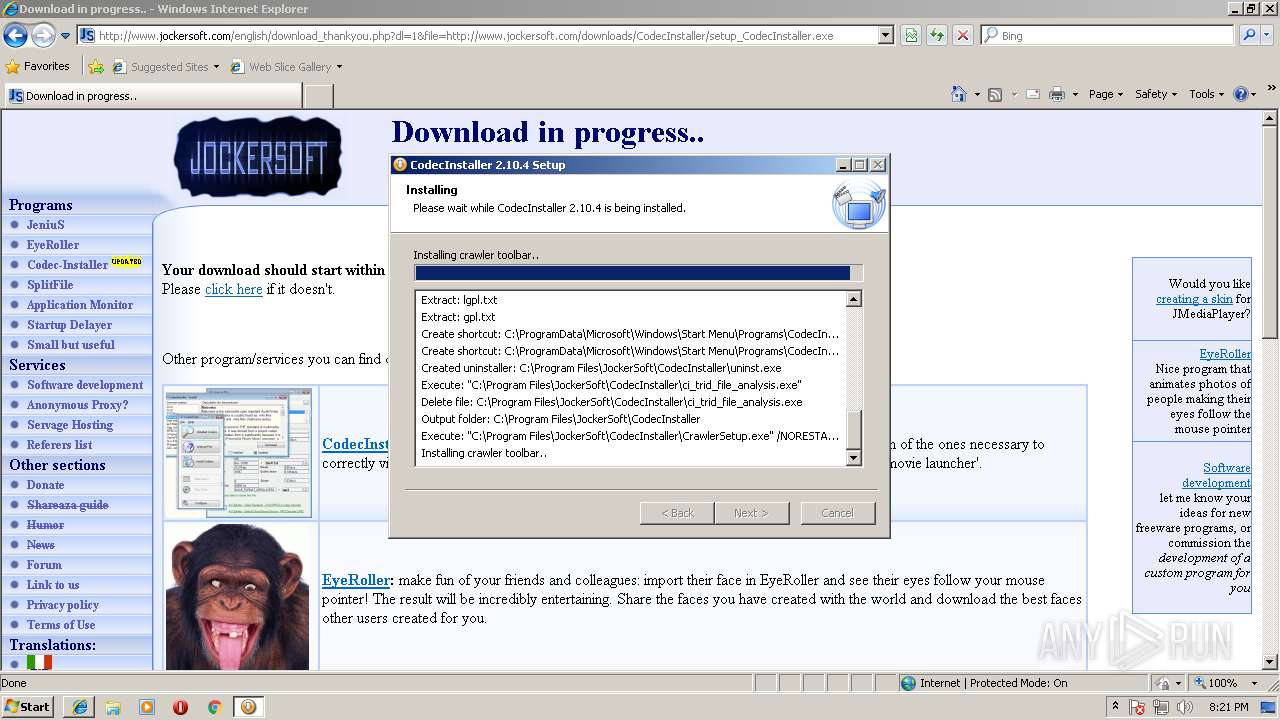Open the Page menu
Viewport: 1280px width, 720px height.
pos(1106,94)
